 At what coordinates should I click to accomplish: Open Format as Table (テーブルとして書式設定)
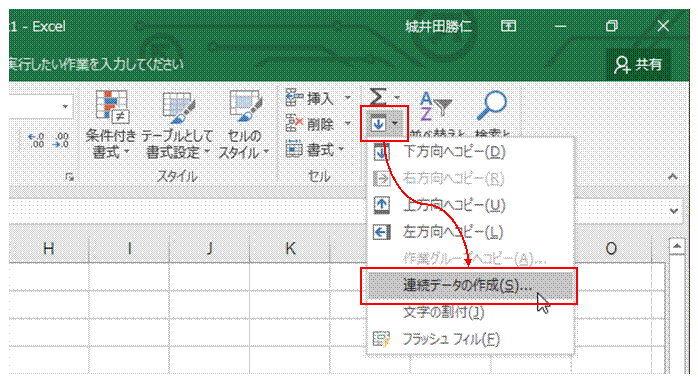click(x=177, y=125)
